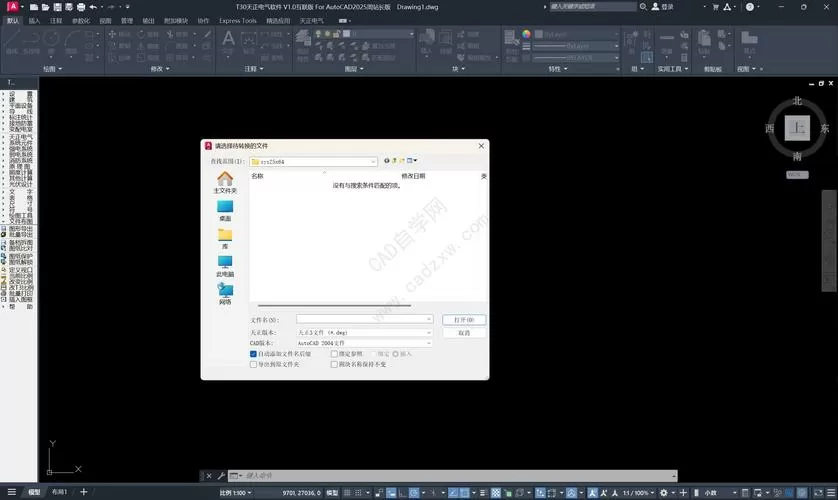Select the bind radio button
The height and width of the screenshot is (500, 838).
pos(374,354)
